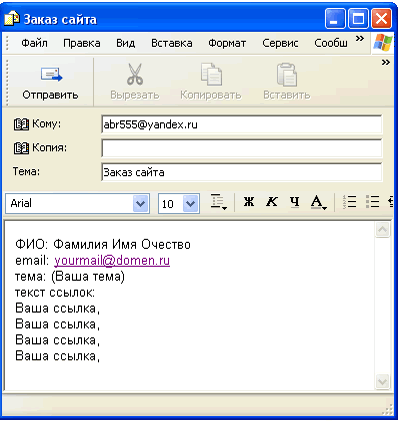Click the Вырезать scissors icon
The height and width of the screenshot is (421, 398).
tap(135, 75)
